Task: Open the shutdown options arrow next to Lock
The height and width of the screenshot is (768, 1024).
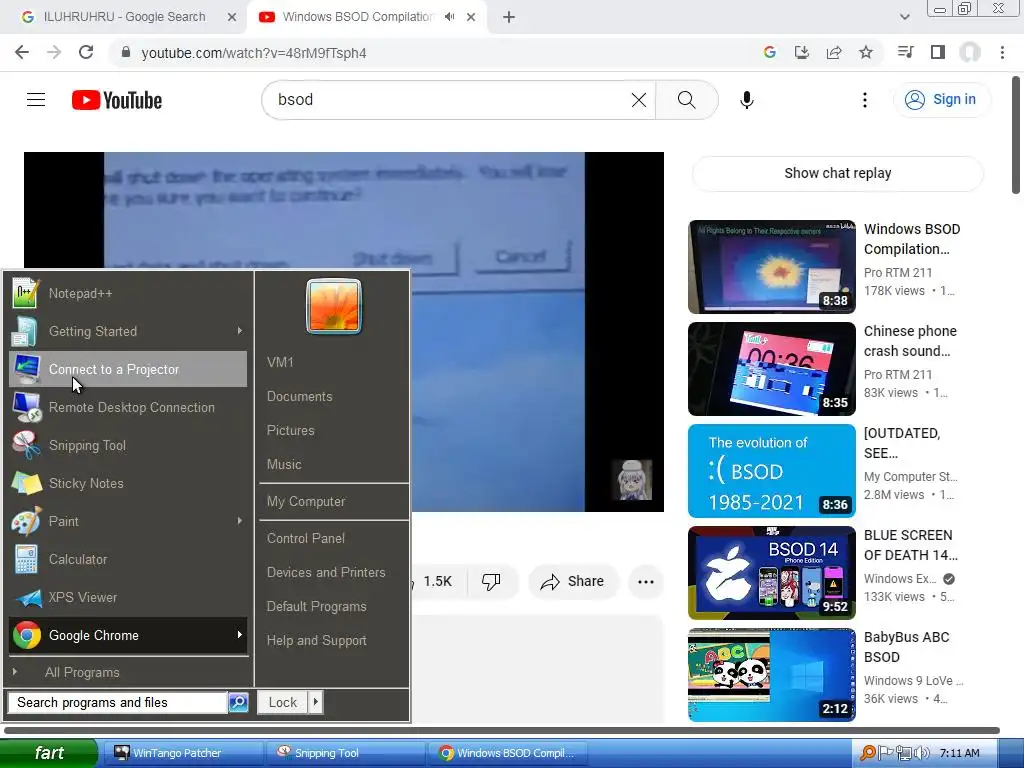Action: 315,702
